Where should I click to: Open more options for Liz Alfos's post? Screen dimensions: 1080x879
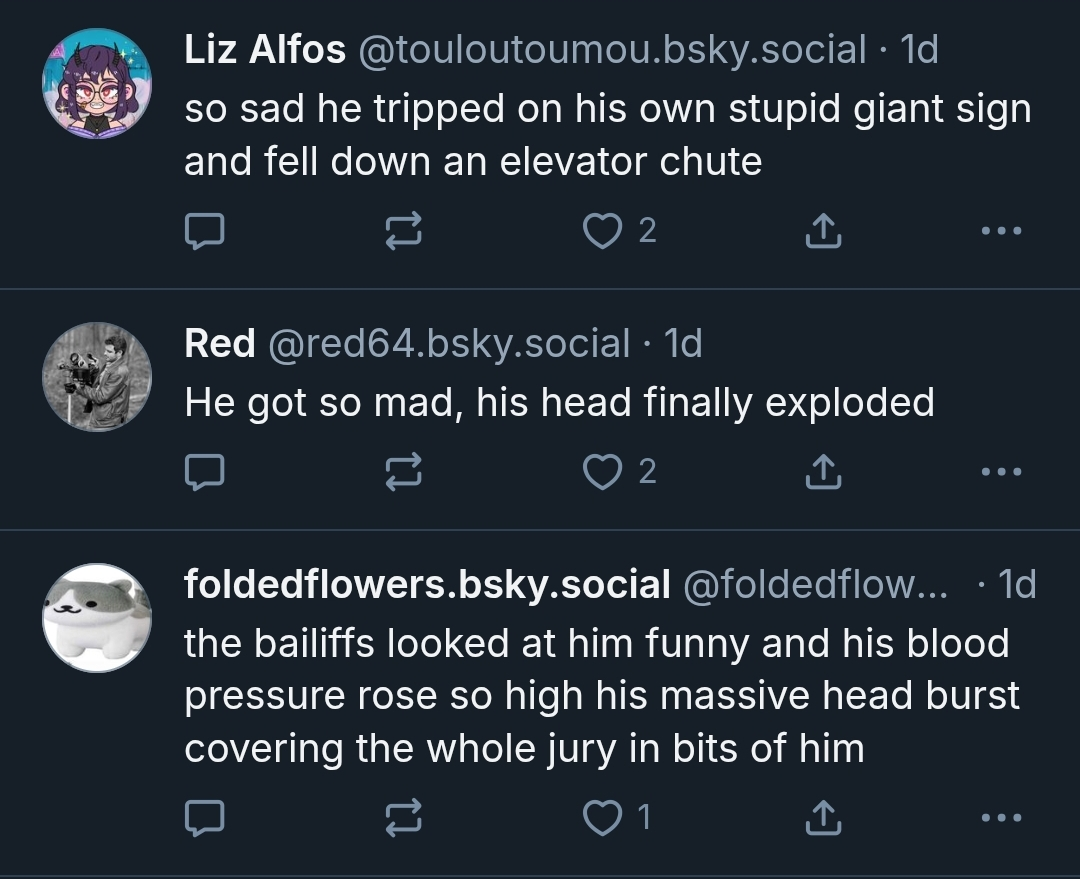[x=1001, y=232]
